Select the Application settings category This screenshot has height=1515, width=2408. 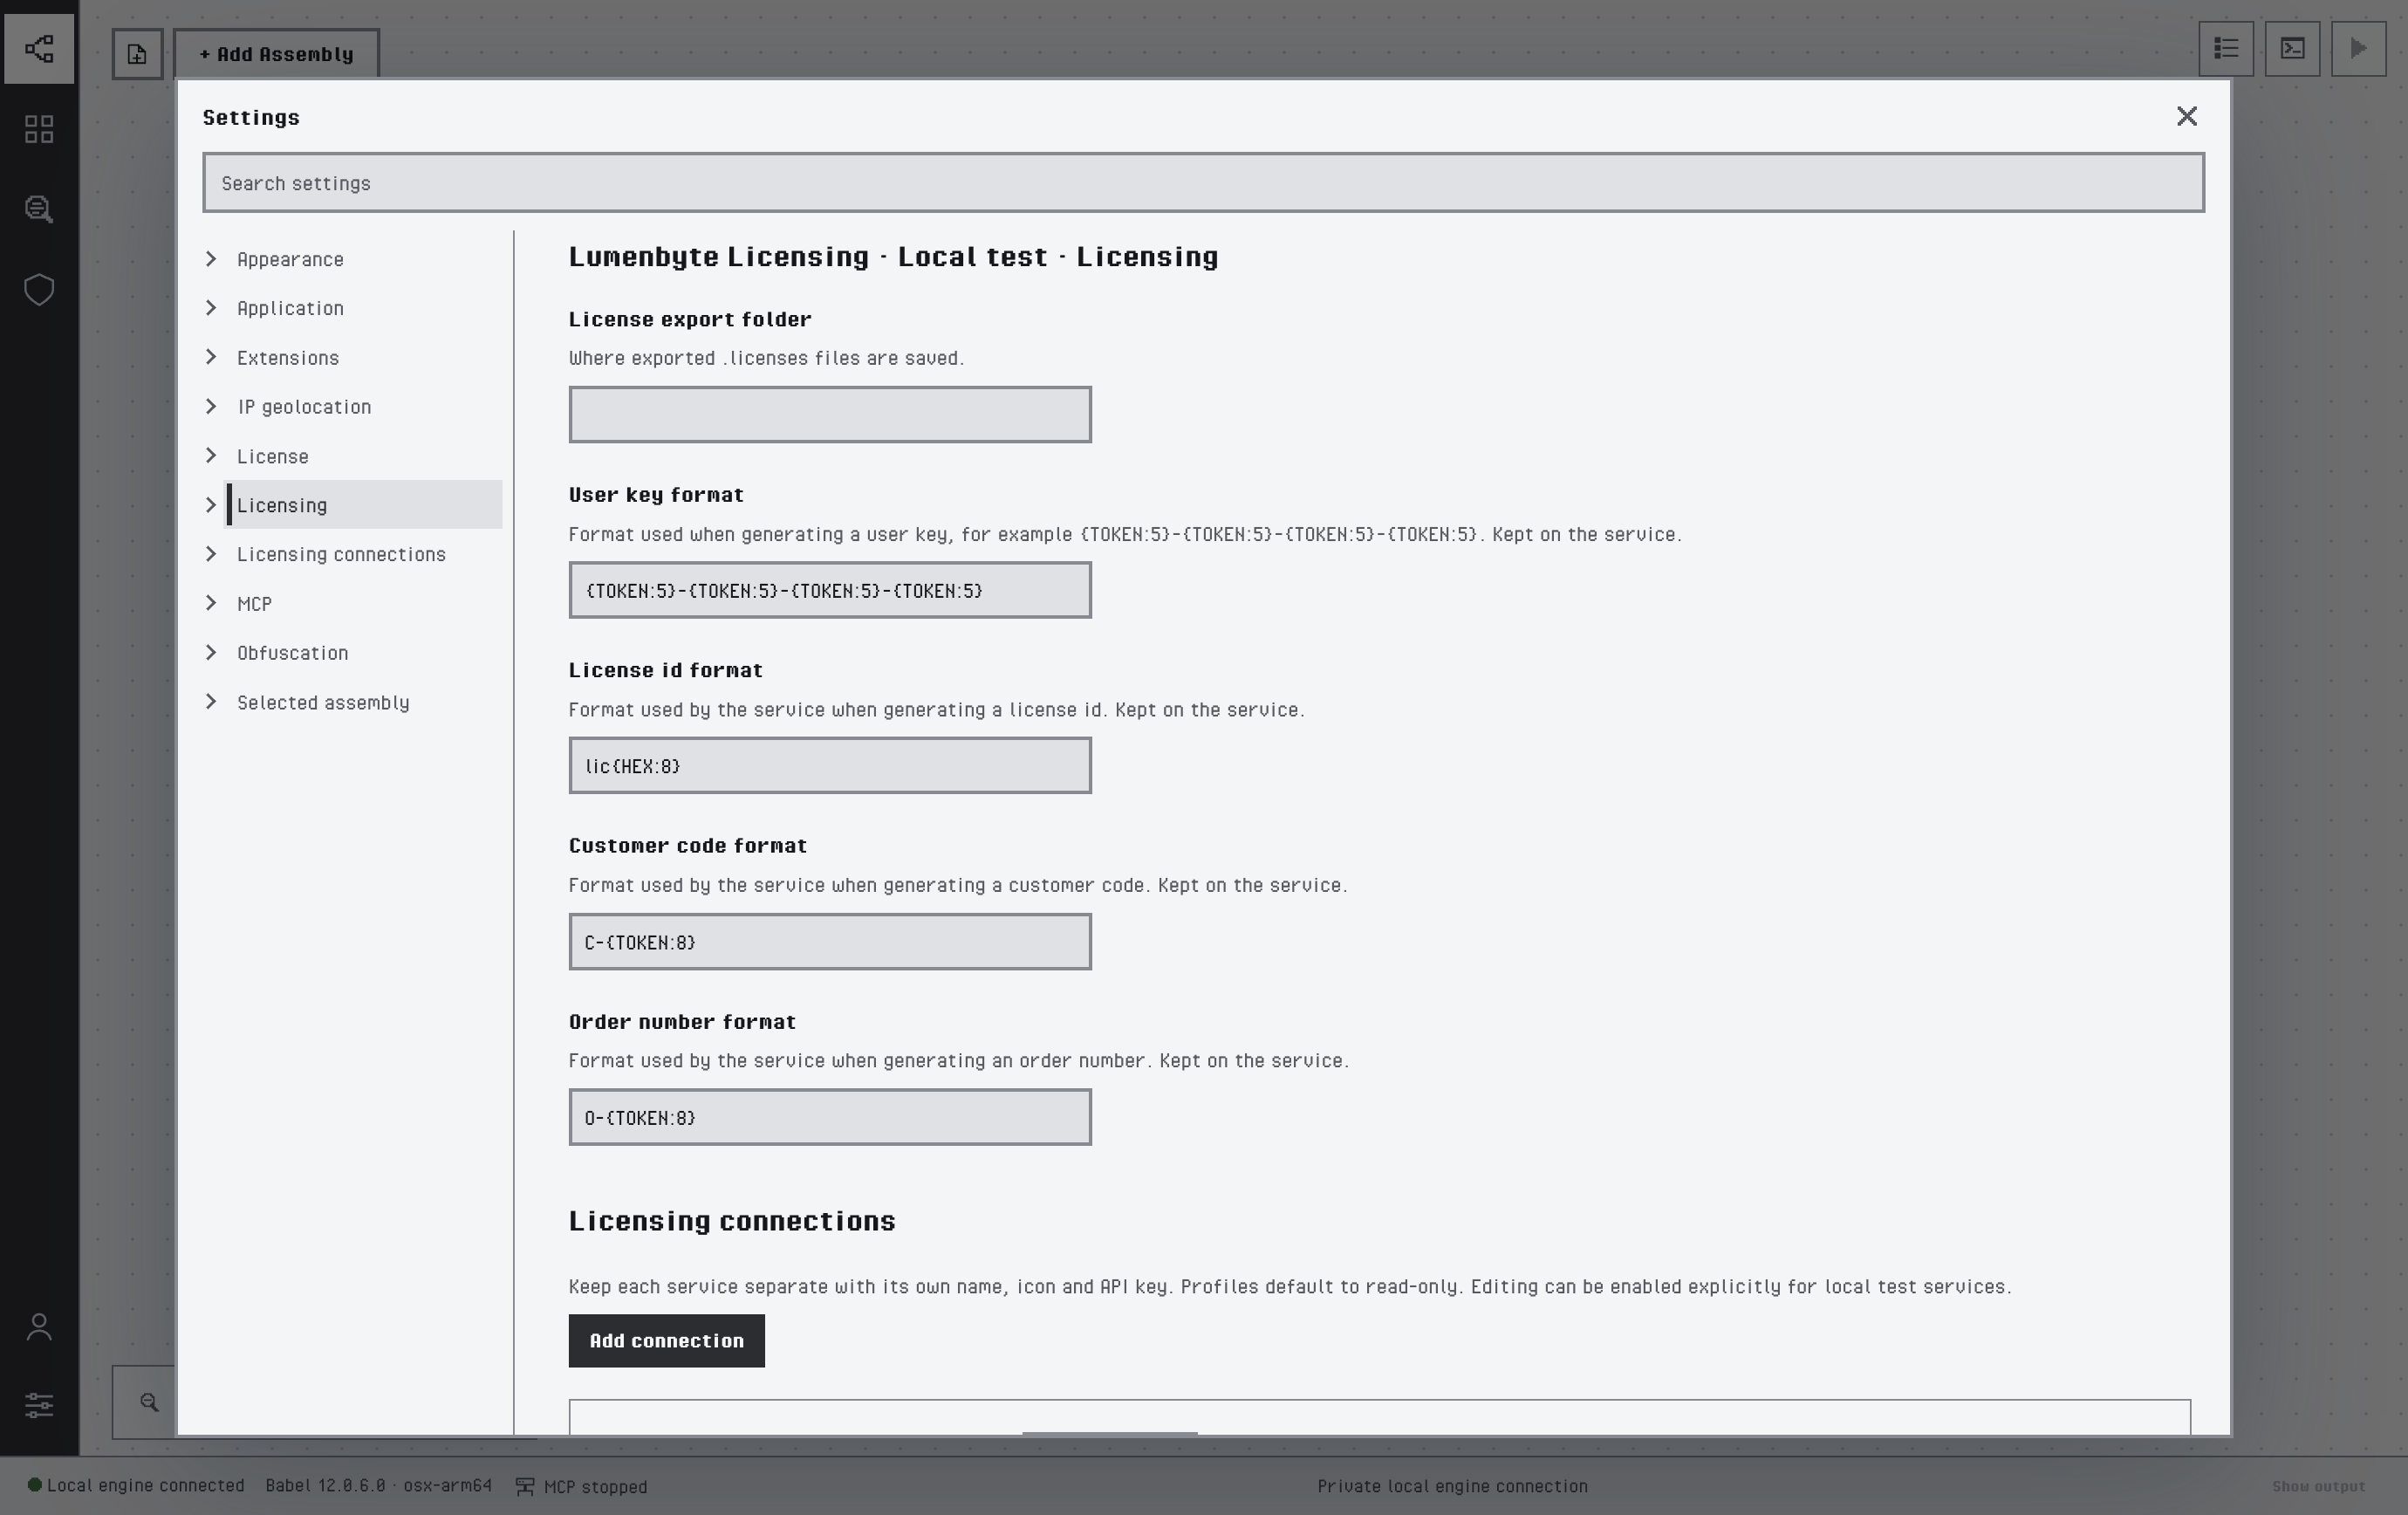290,308
